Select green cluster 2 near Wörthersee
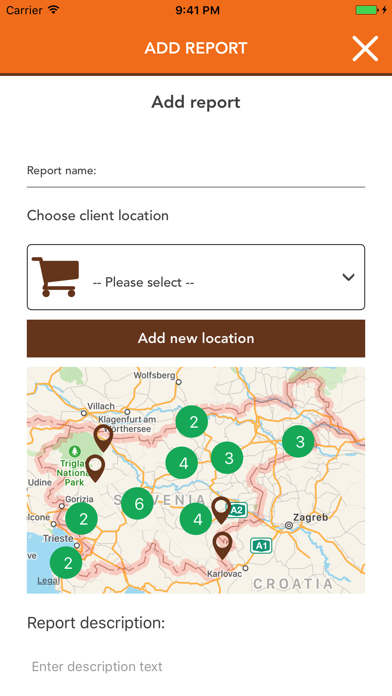This screenshot has width=392, height=696. pos(192,421)
